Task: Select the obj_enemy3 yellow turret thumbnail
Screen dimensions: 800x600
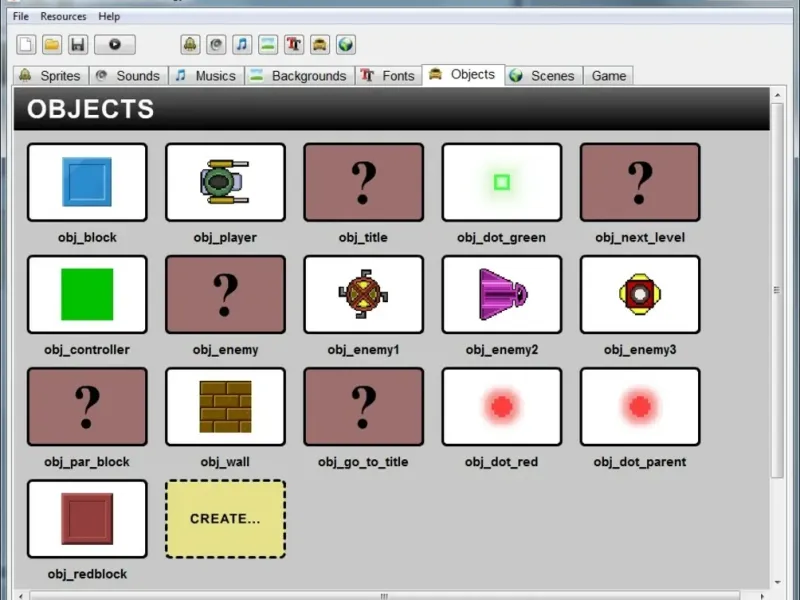Action: (640, 294)
